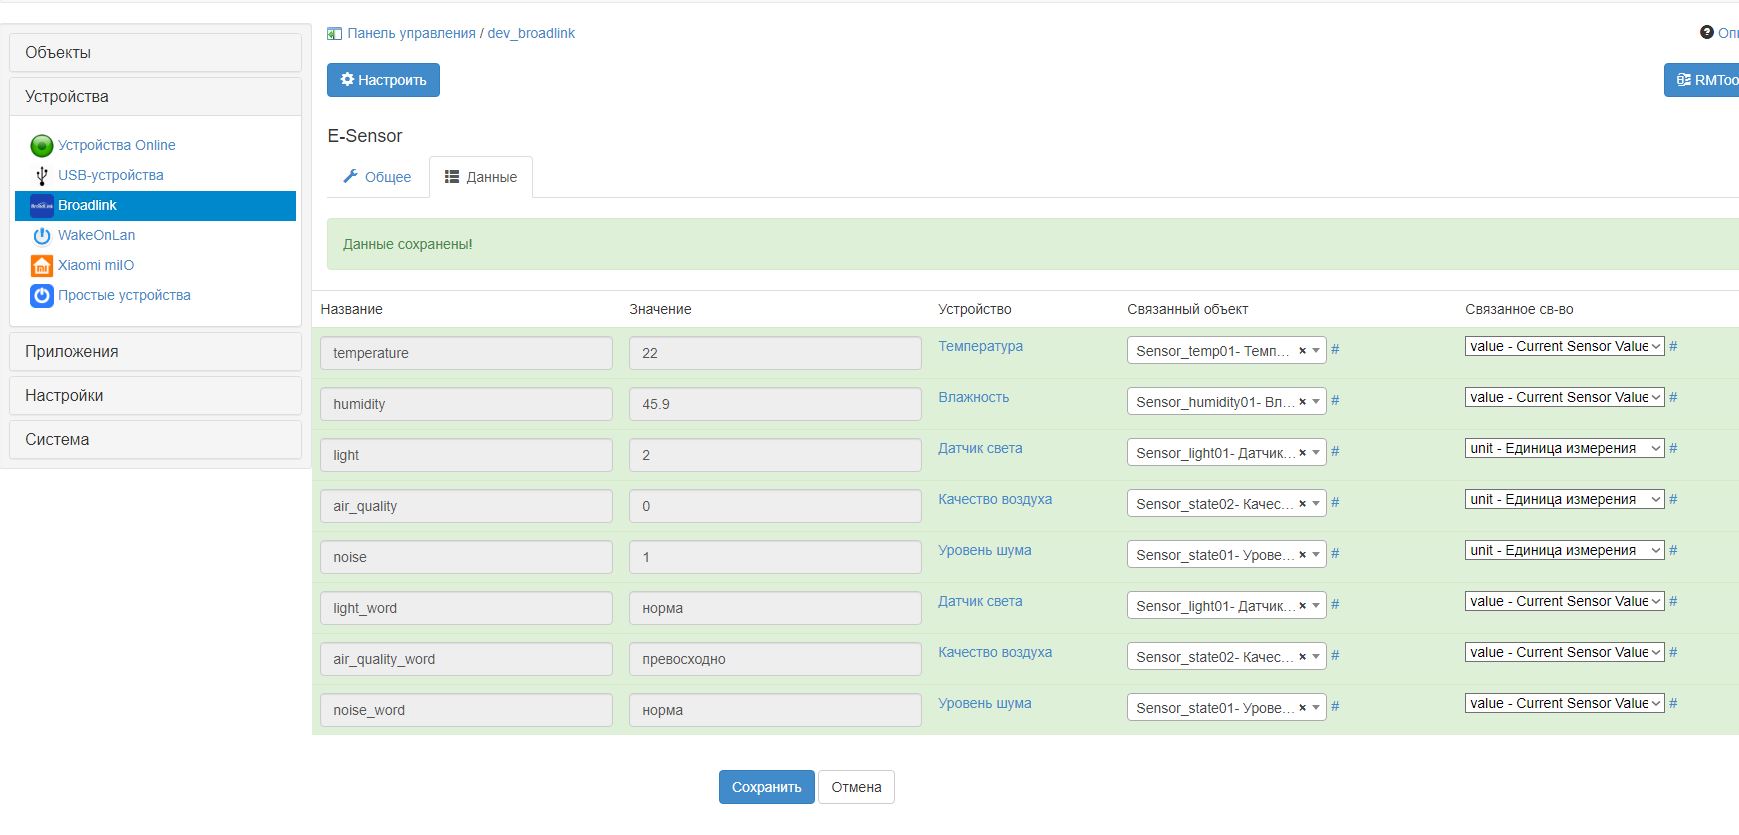Open Датчик света link in the light_word row
The image size is (1739, 835).
980,601
